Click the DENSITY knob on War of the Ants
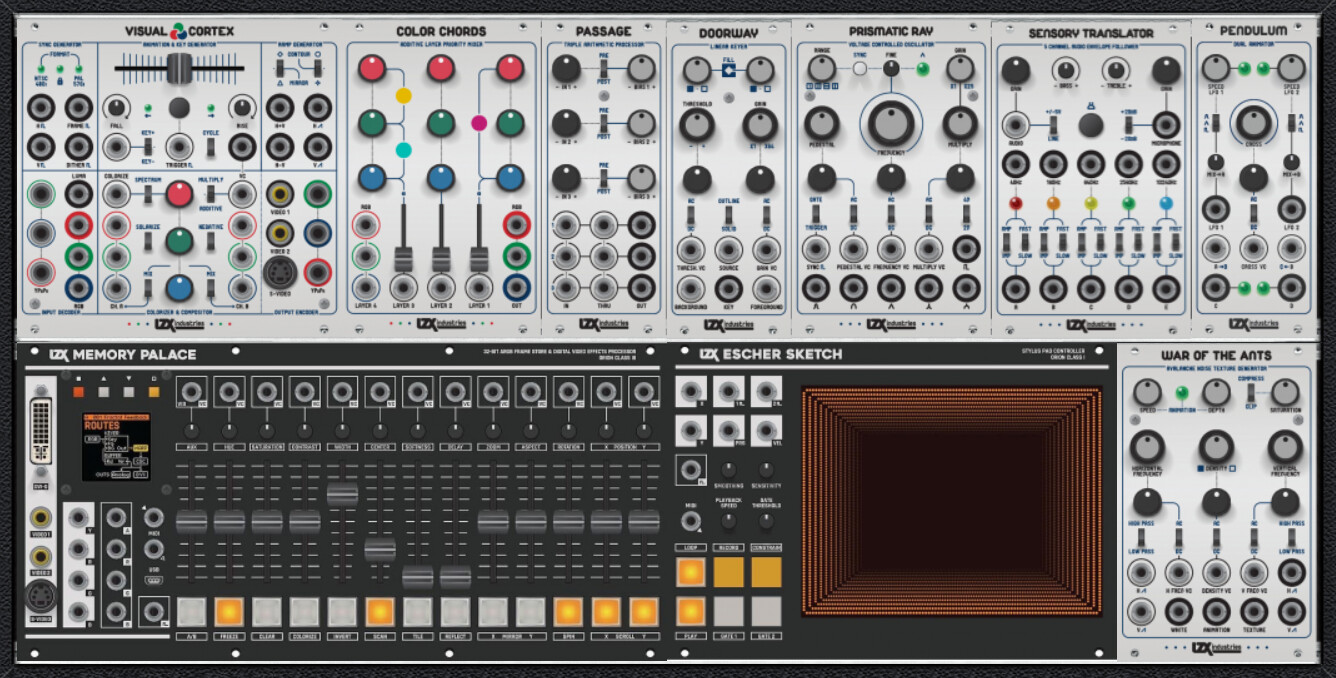Screen dimensions: 1336x678 (1216, 446)
